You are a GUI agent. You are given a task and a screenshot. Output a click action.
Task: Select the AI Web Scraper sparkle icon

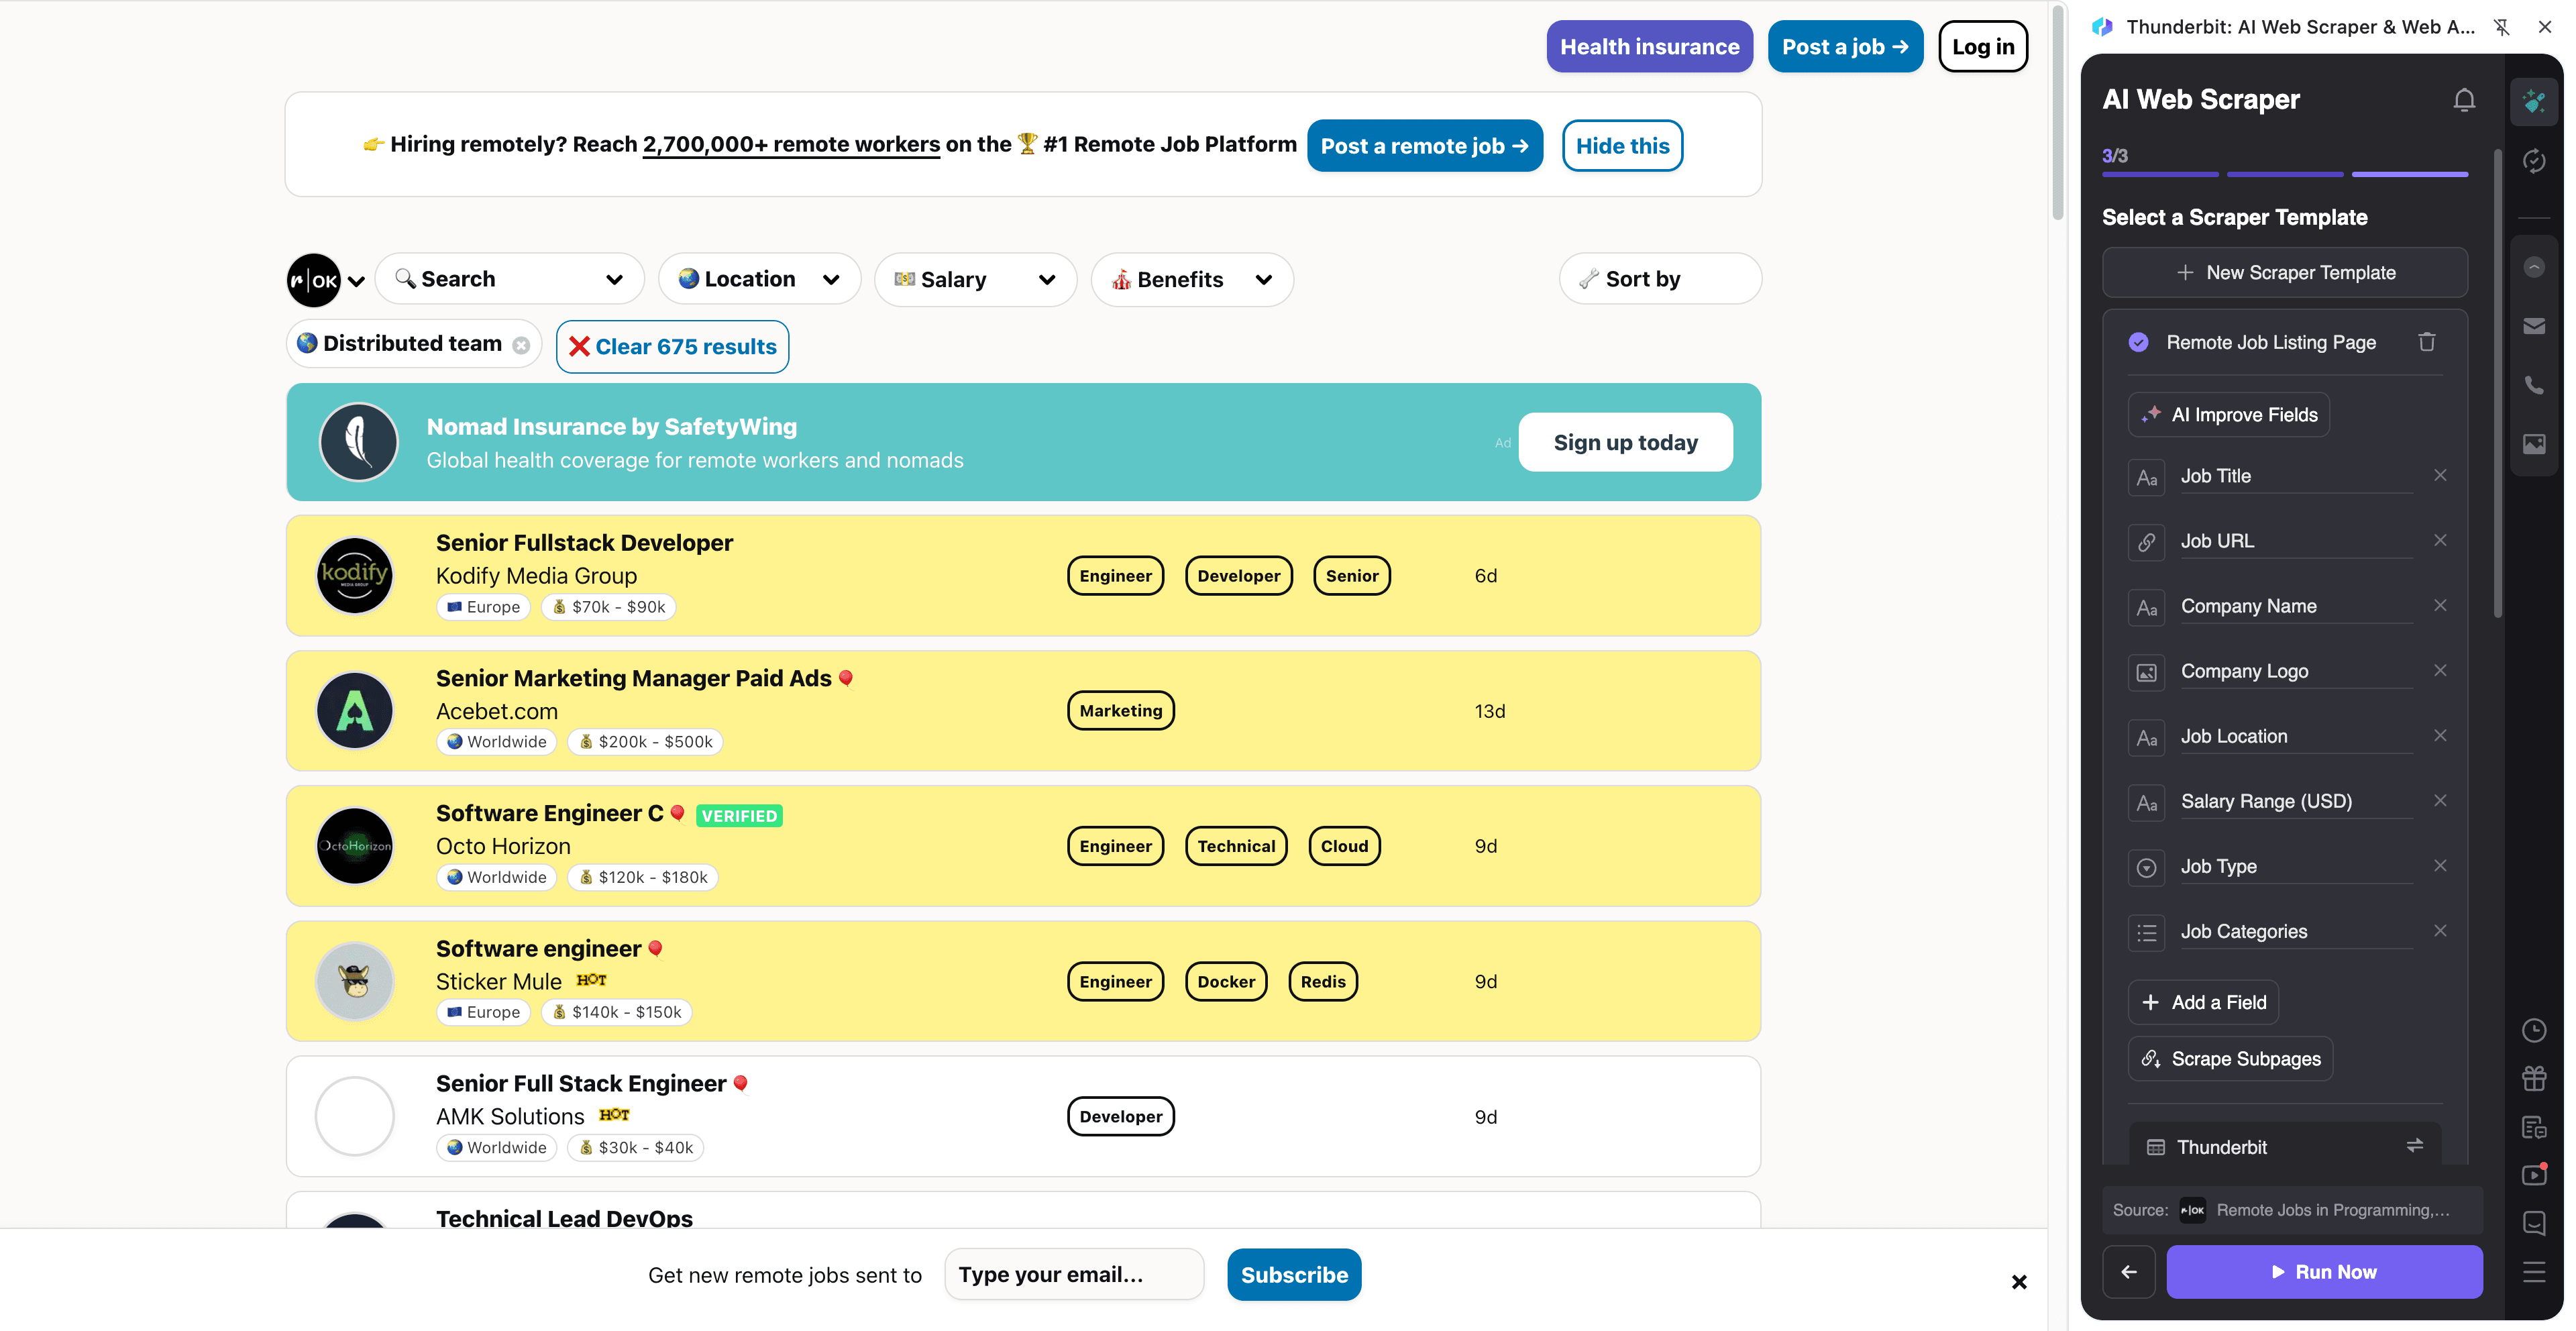(x=2535, y=100)
